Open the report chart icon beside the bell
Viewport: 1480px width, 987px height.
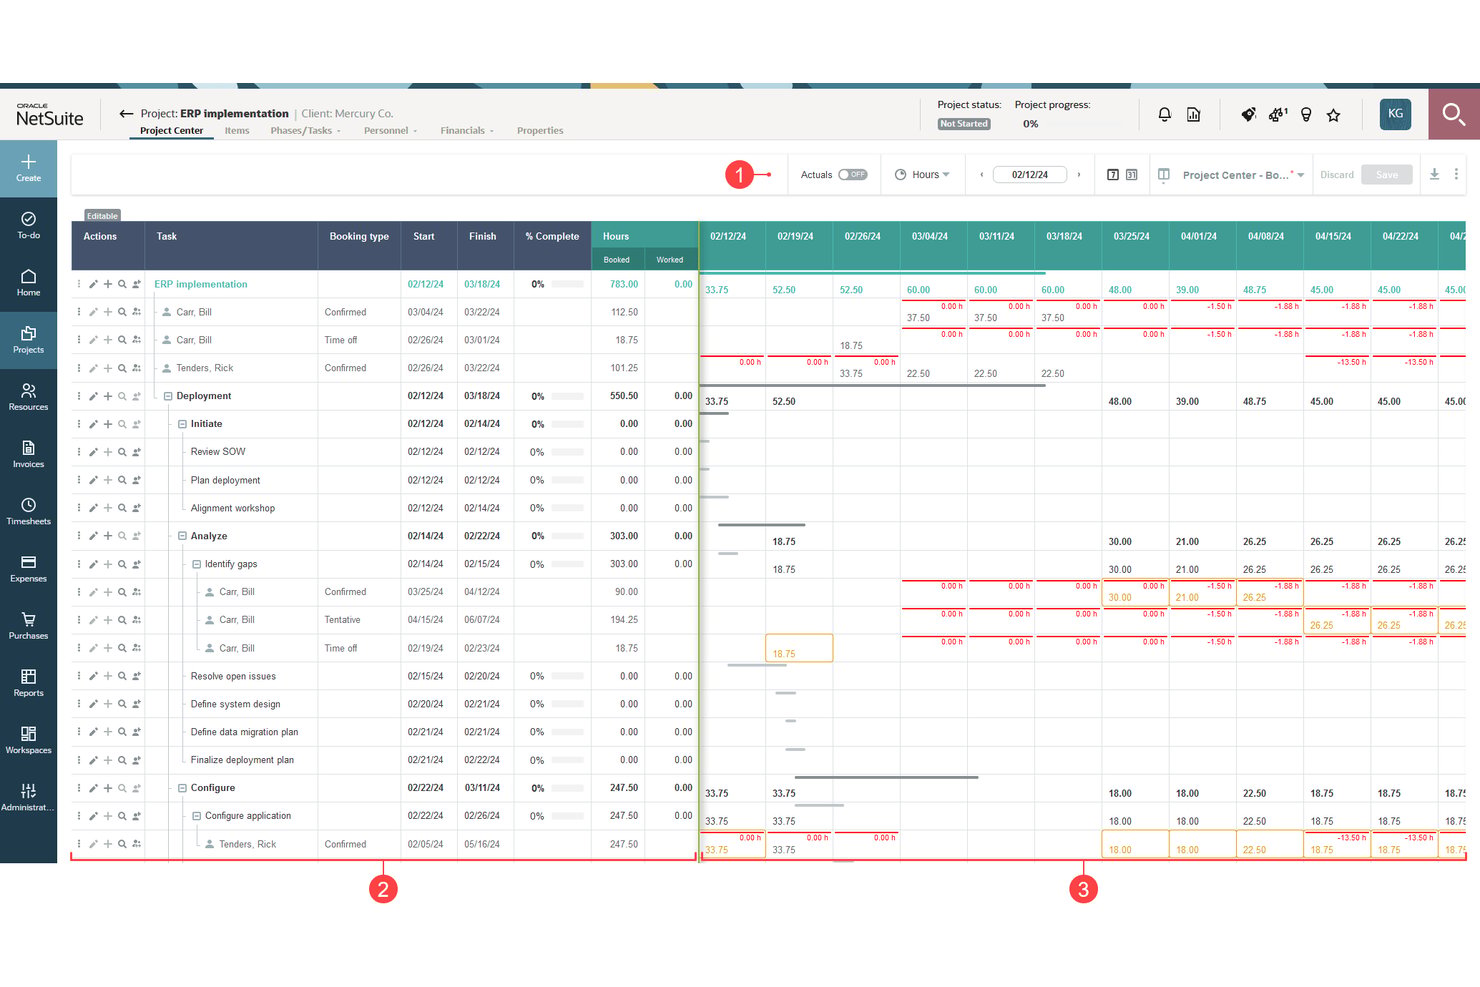pyautogui.click(x=1193, y=115)
